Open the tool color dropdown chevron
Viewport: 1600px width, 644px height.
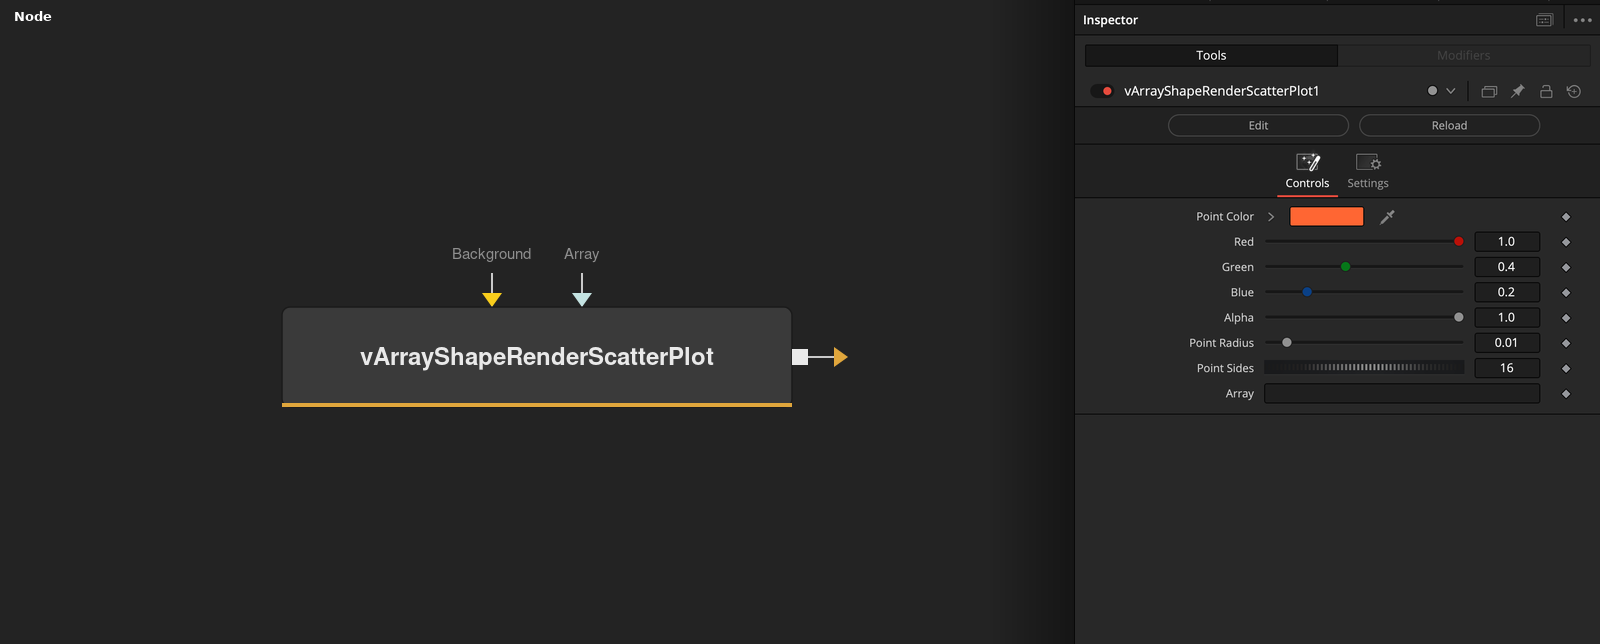point(1451,91)
